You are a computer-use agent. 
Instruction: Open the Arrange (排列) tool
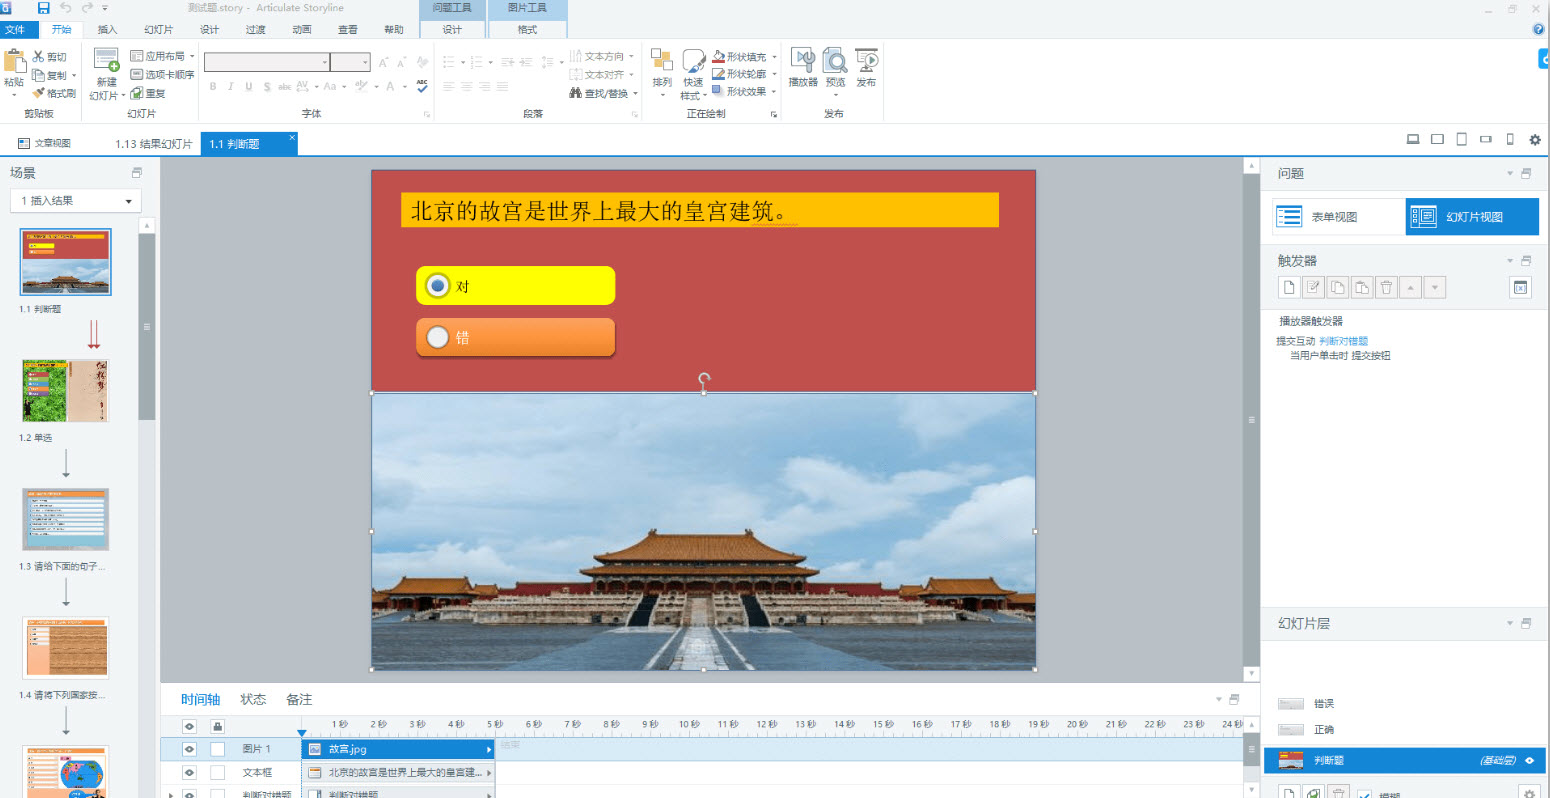662,60
